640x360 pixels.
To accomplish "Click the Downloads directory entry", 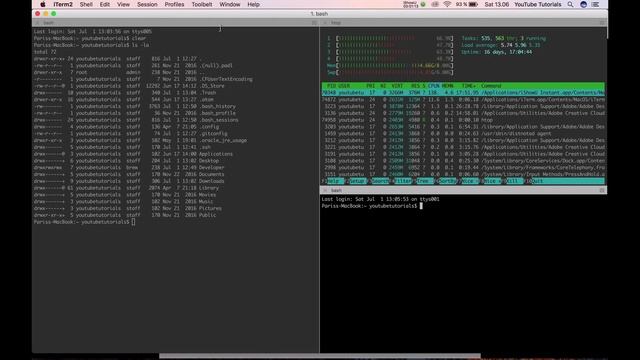I will point(211,181).
